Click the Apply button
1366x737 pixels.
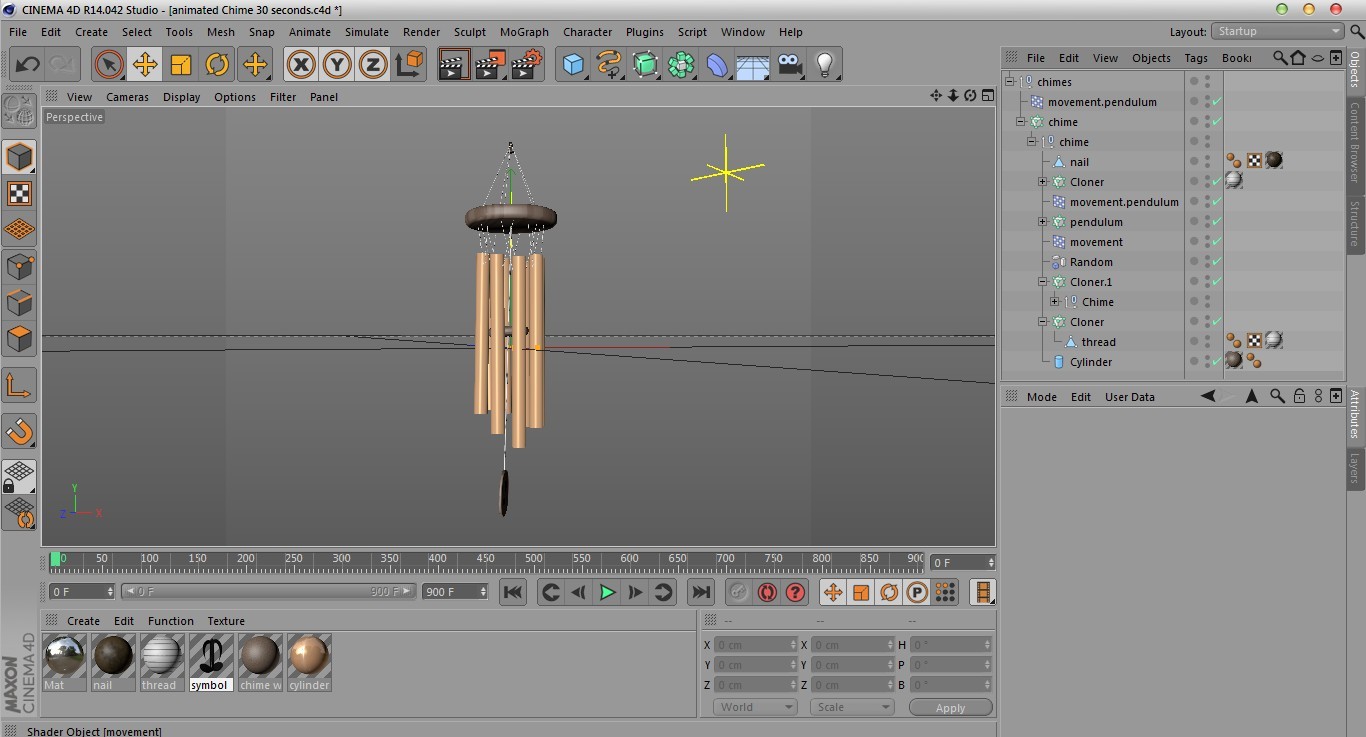[950, 707]
